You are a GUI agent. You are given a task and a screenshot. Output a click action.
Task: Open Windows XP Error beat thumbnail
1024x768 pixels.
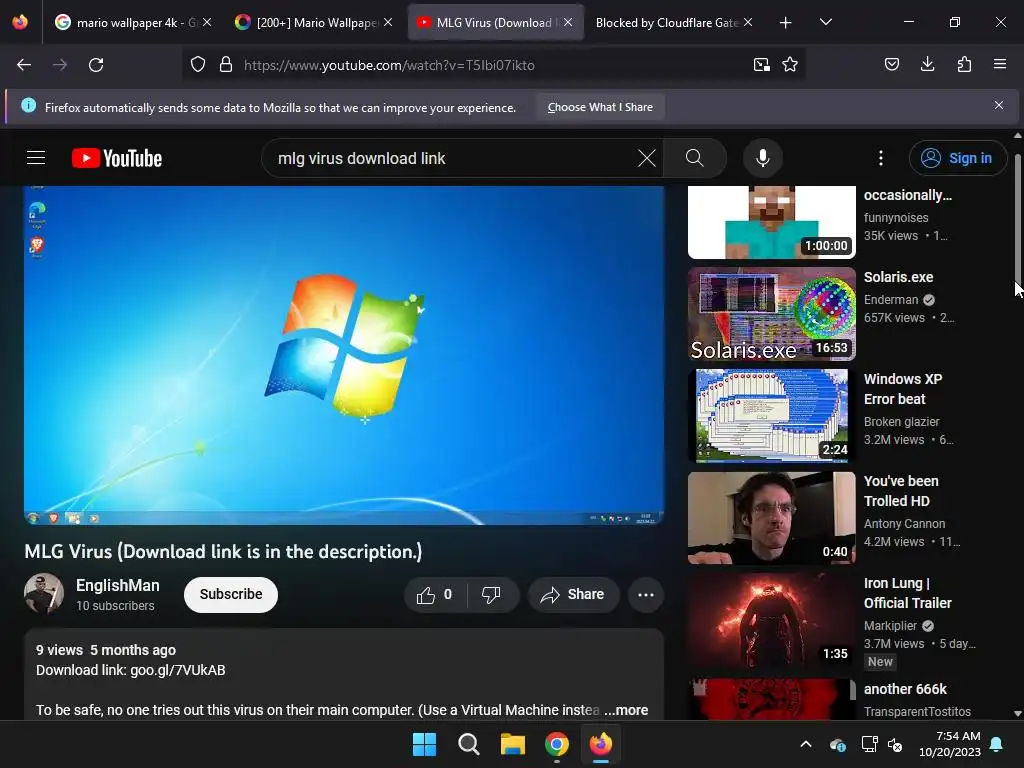pyautogui.click(x=771, y=416)
